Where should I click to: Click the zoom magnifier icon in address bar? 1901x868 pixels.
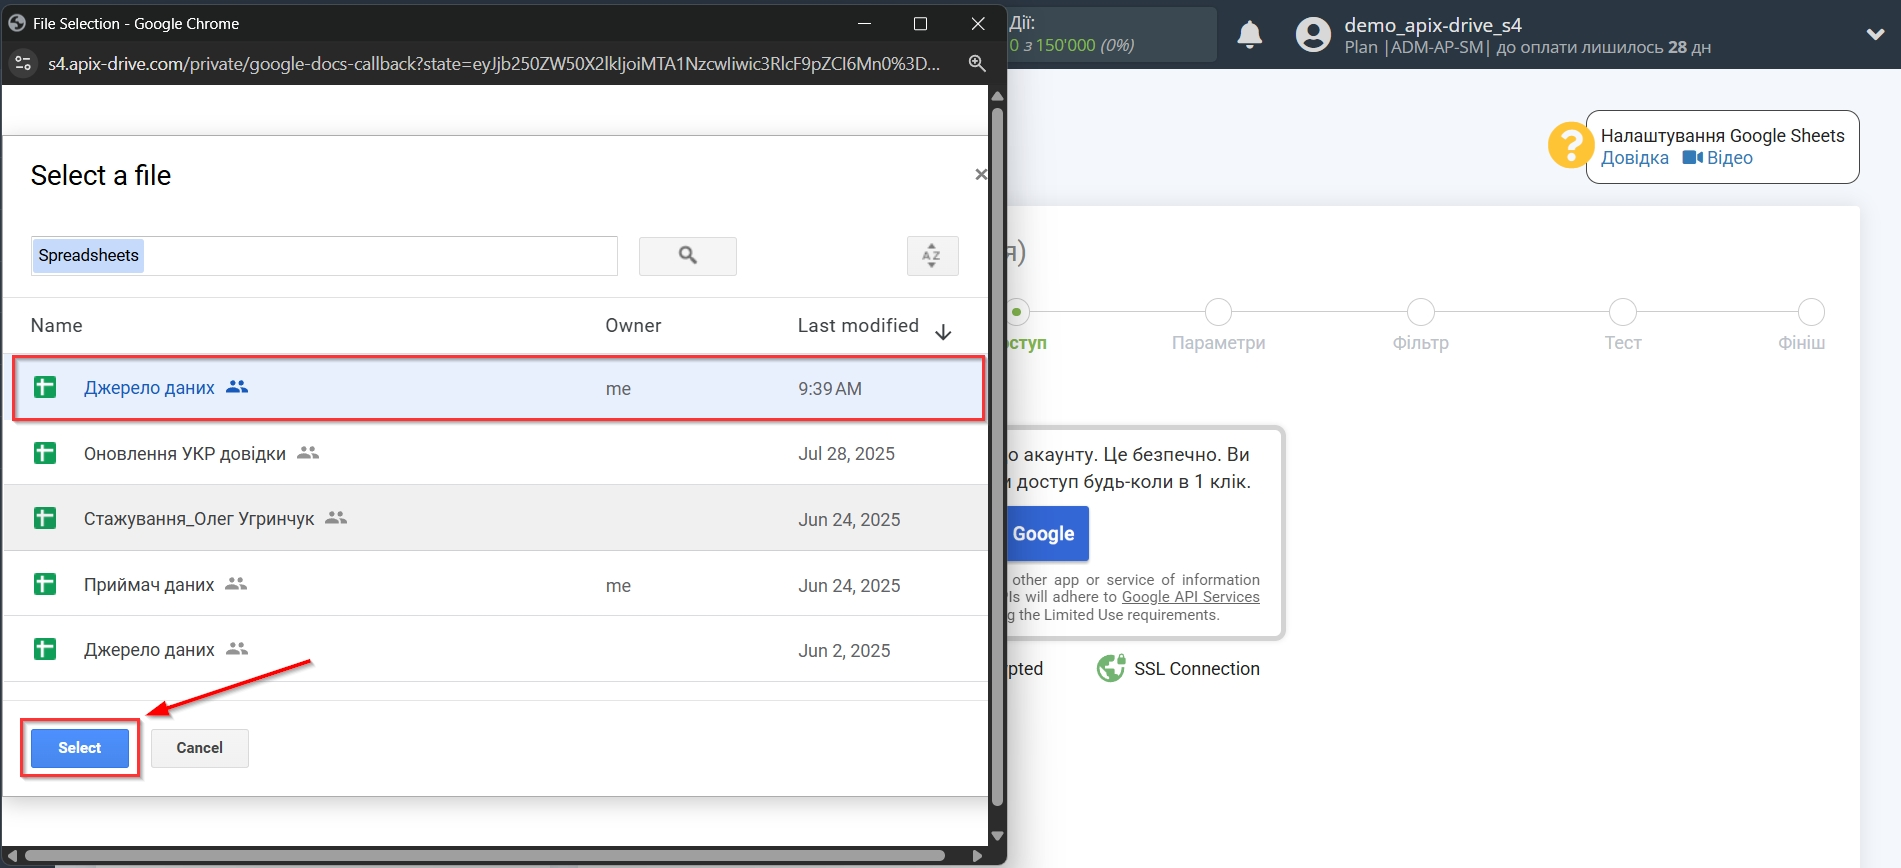(977, 63)
